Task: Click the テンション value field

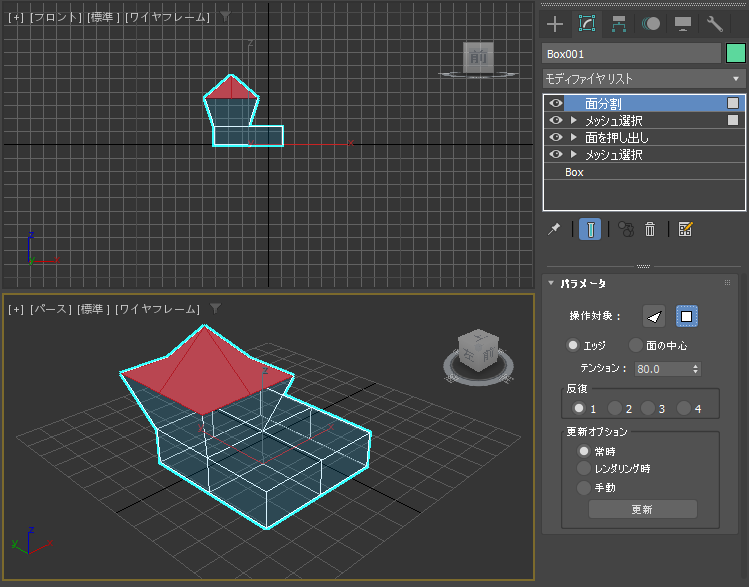Action: (663, 369)
